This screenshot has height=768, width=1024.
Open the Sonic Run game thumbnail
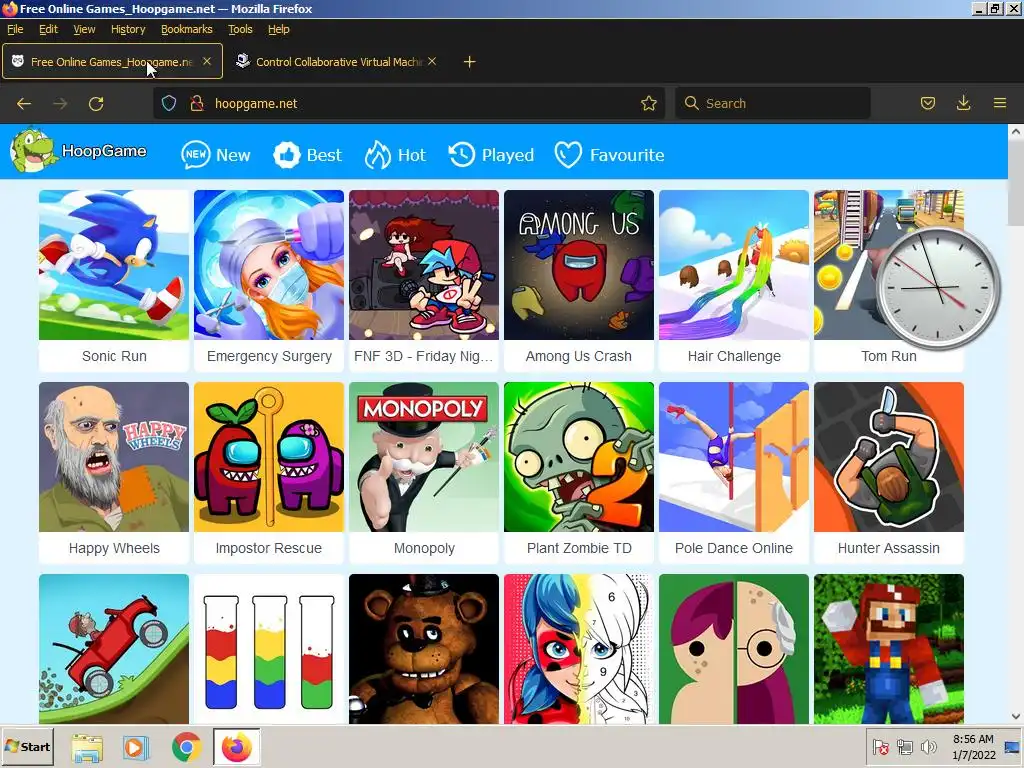pos(114,264)
